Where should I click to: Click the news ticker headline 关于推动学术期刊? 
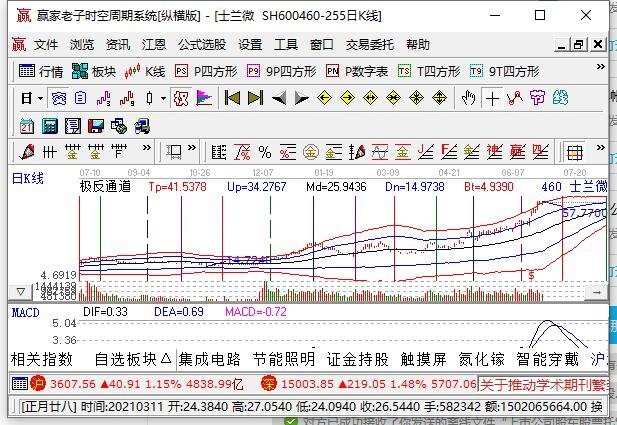543,384
